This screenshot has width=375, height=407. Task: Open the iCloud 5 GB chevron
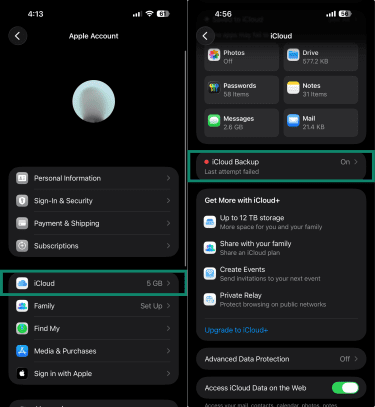(x=168, y=283)
